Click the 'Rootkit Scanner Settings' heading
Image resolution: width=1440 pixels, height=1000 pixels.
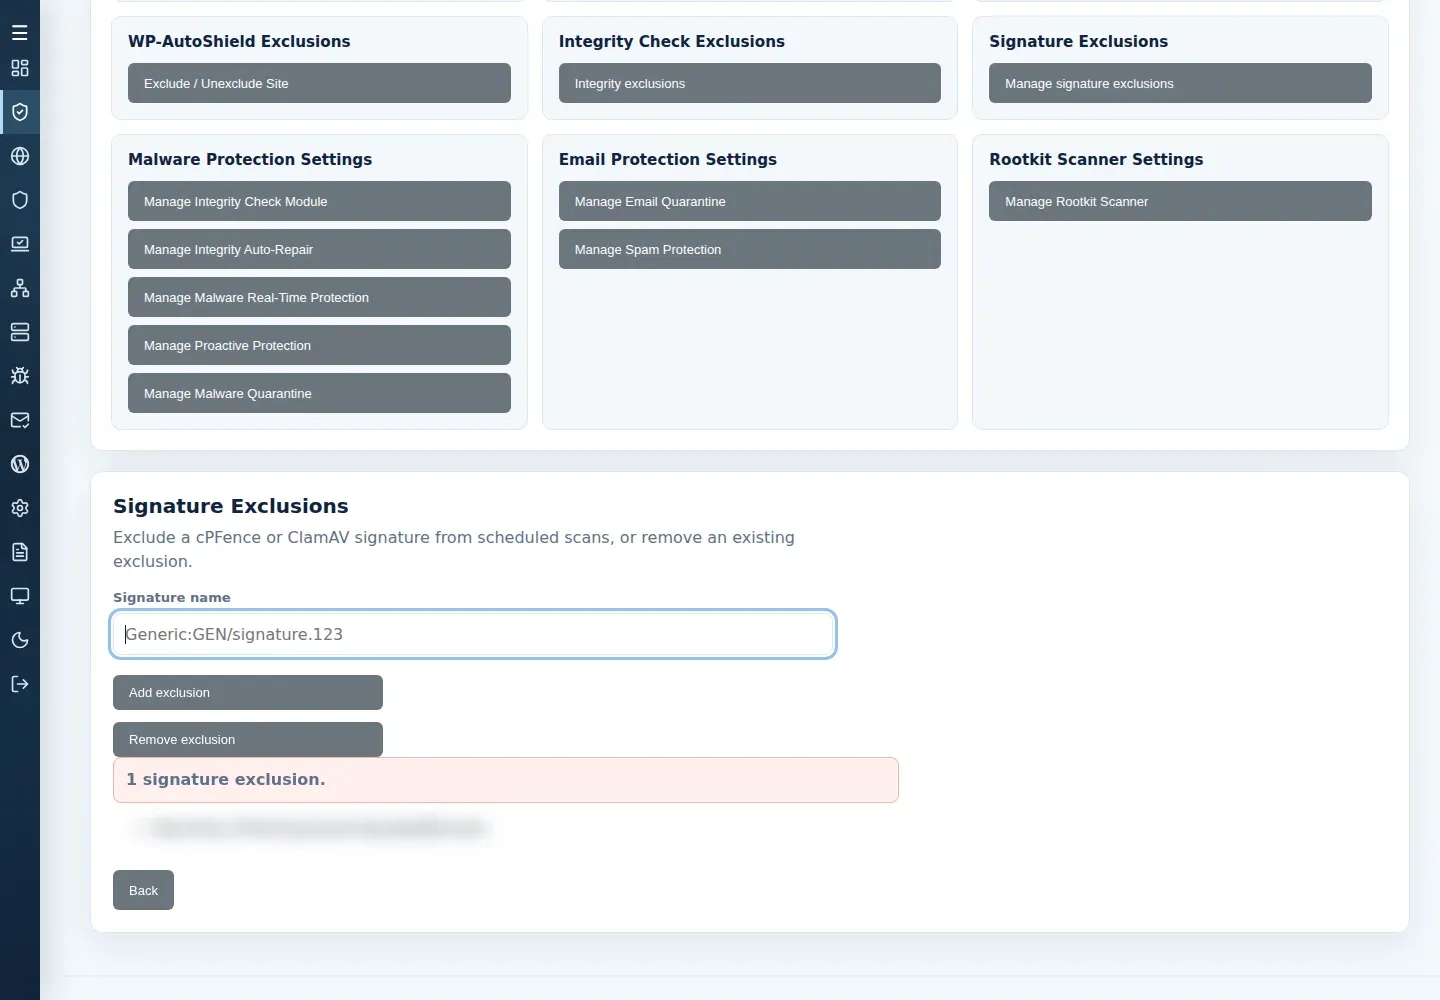(x=1096, y=159)
